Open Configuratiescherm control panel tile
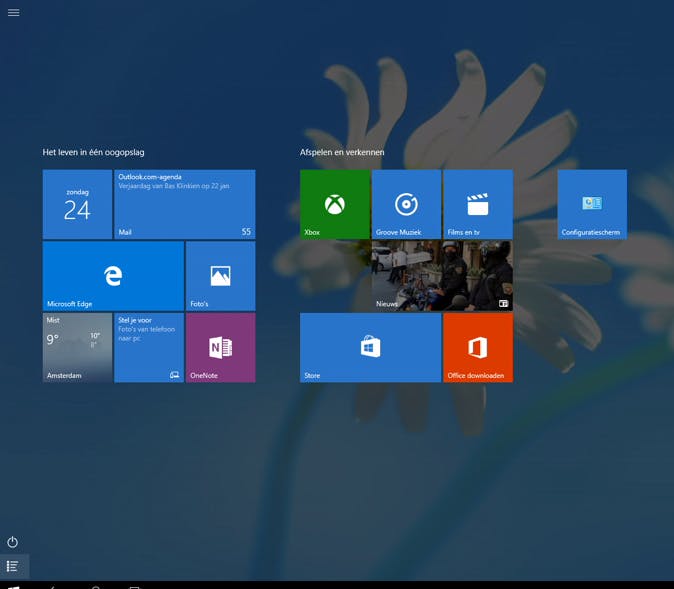The height and width of the screenshot is (589, 674). pos(592,204)
